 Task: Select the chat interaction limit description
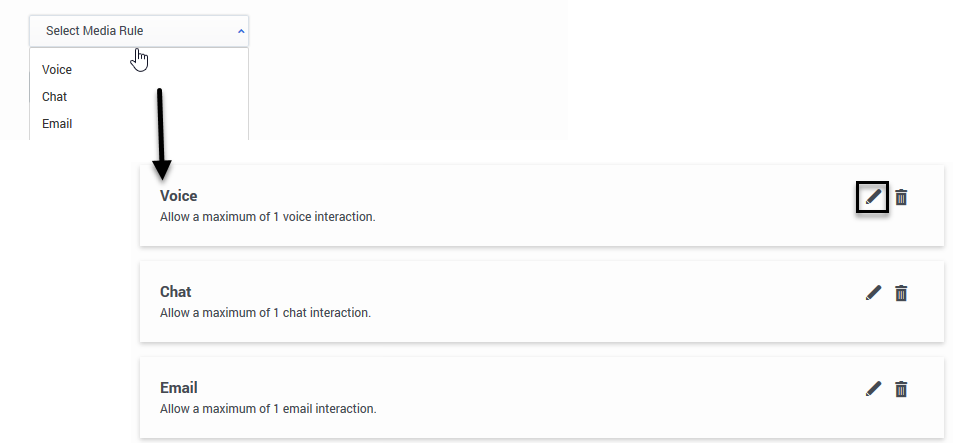[265, 312]
